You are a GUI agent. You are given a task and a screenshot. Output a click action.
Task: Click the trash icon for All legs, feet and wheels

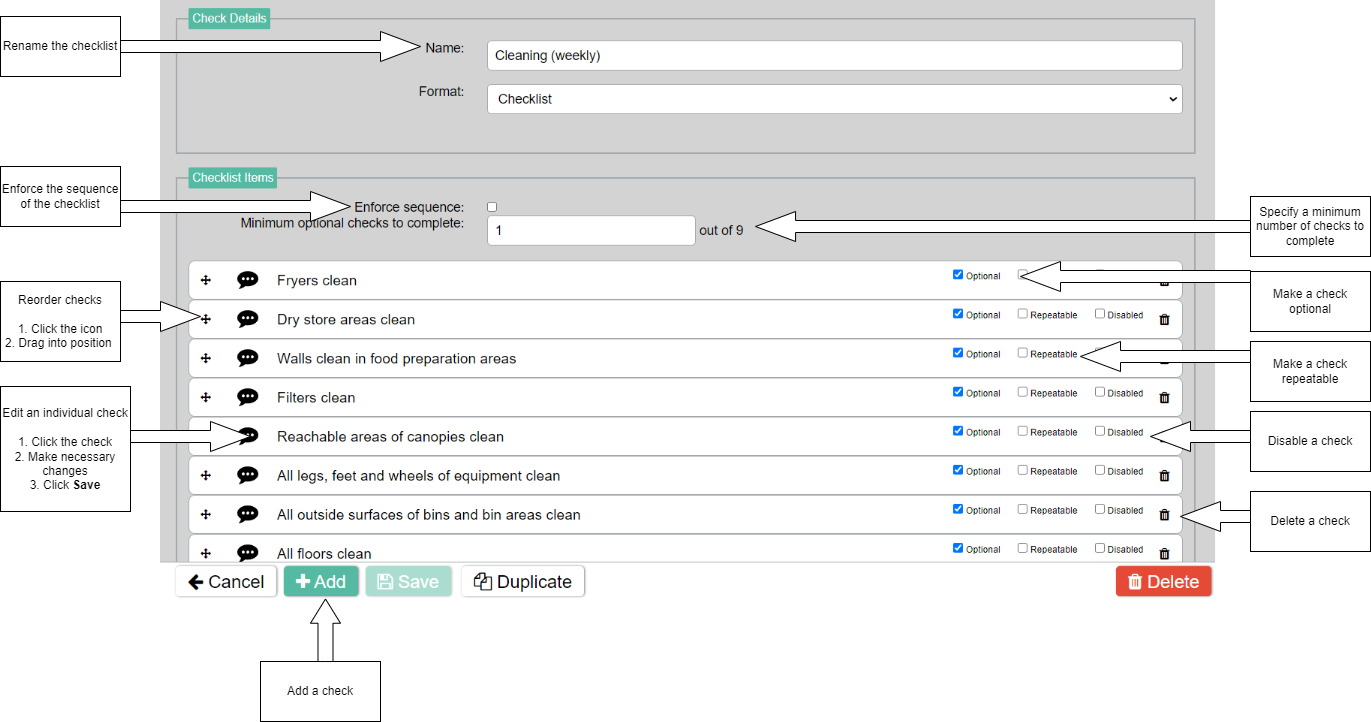(x=1164, y=476)
